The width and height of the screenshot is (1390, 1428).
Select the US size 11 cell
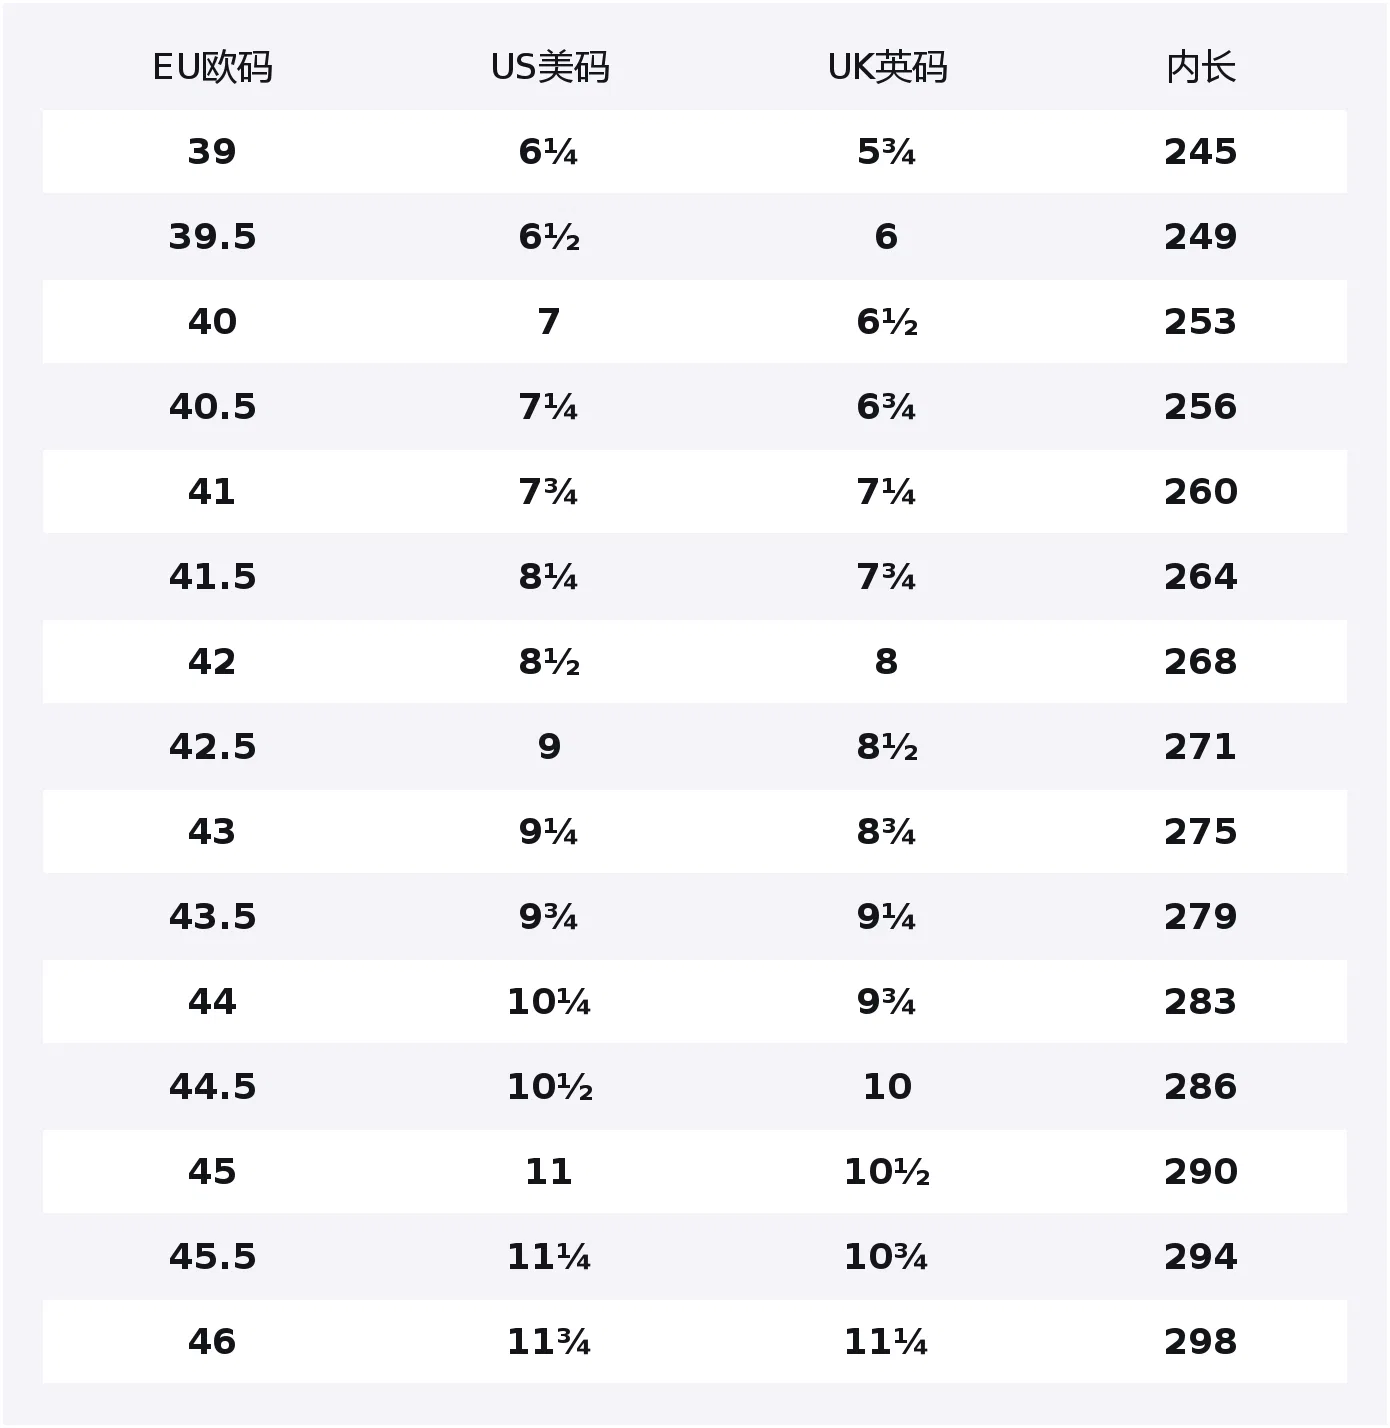[x=548, y=1172]
